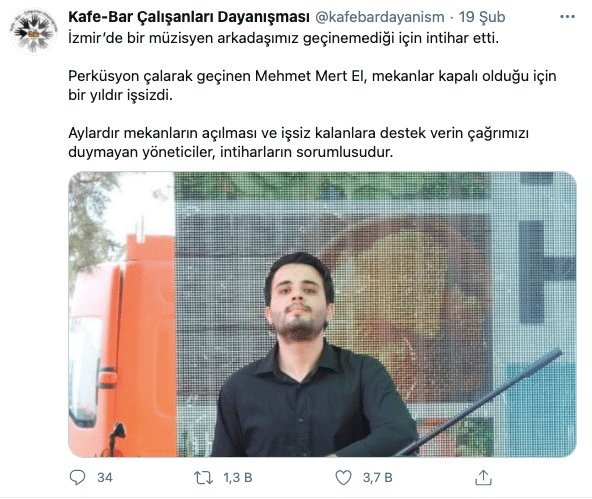This screenshot has width=592, height=499.
Task: Click the text line ending sorumlusudur
Action: tap(231, 152)
